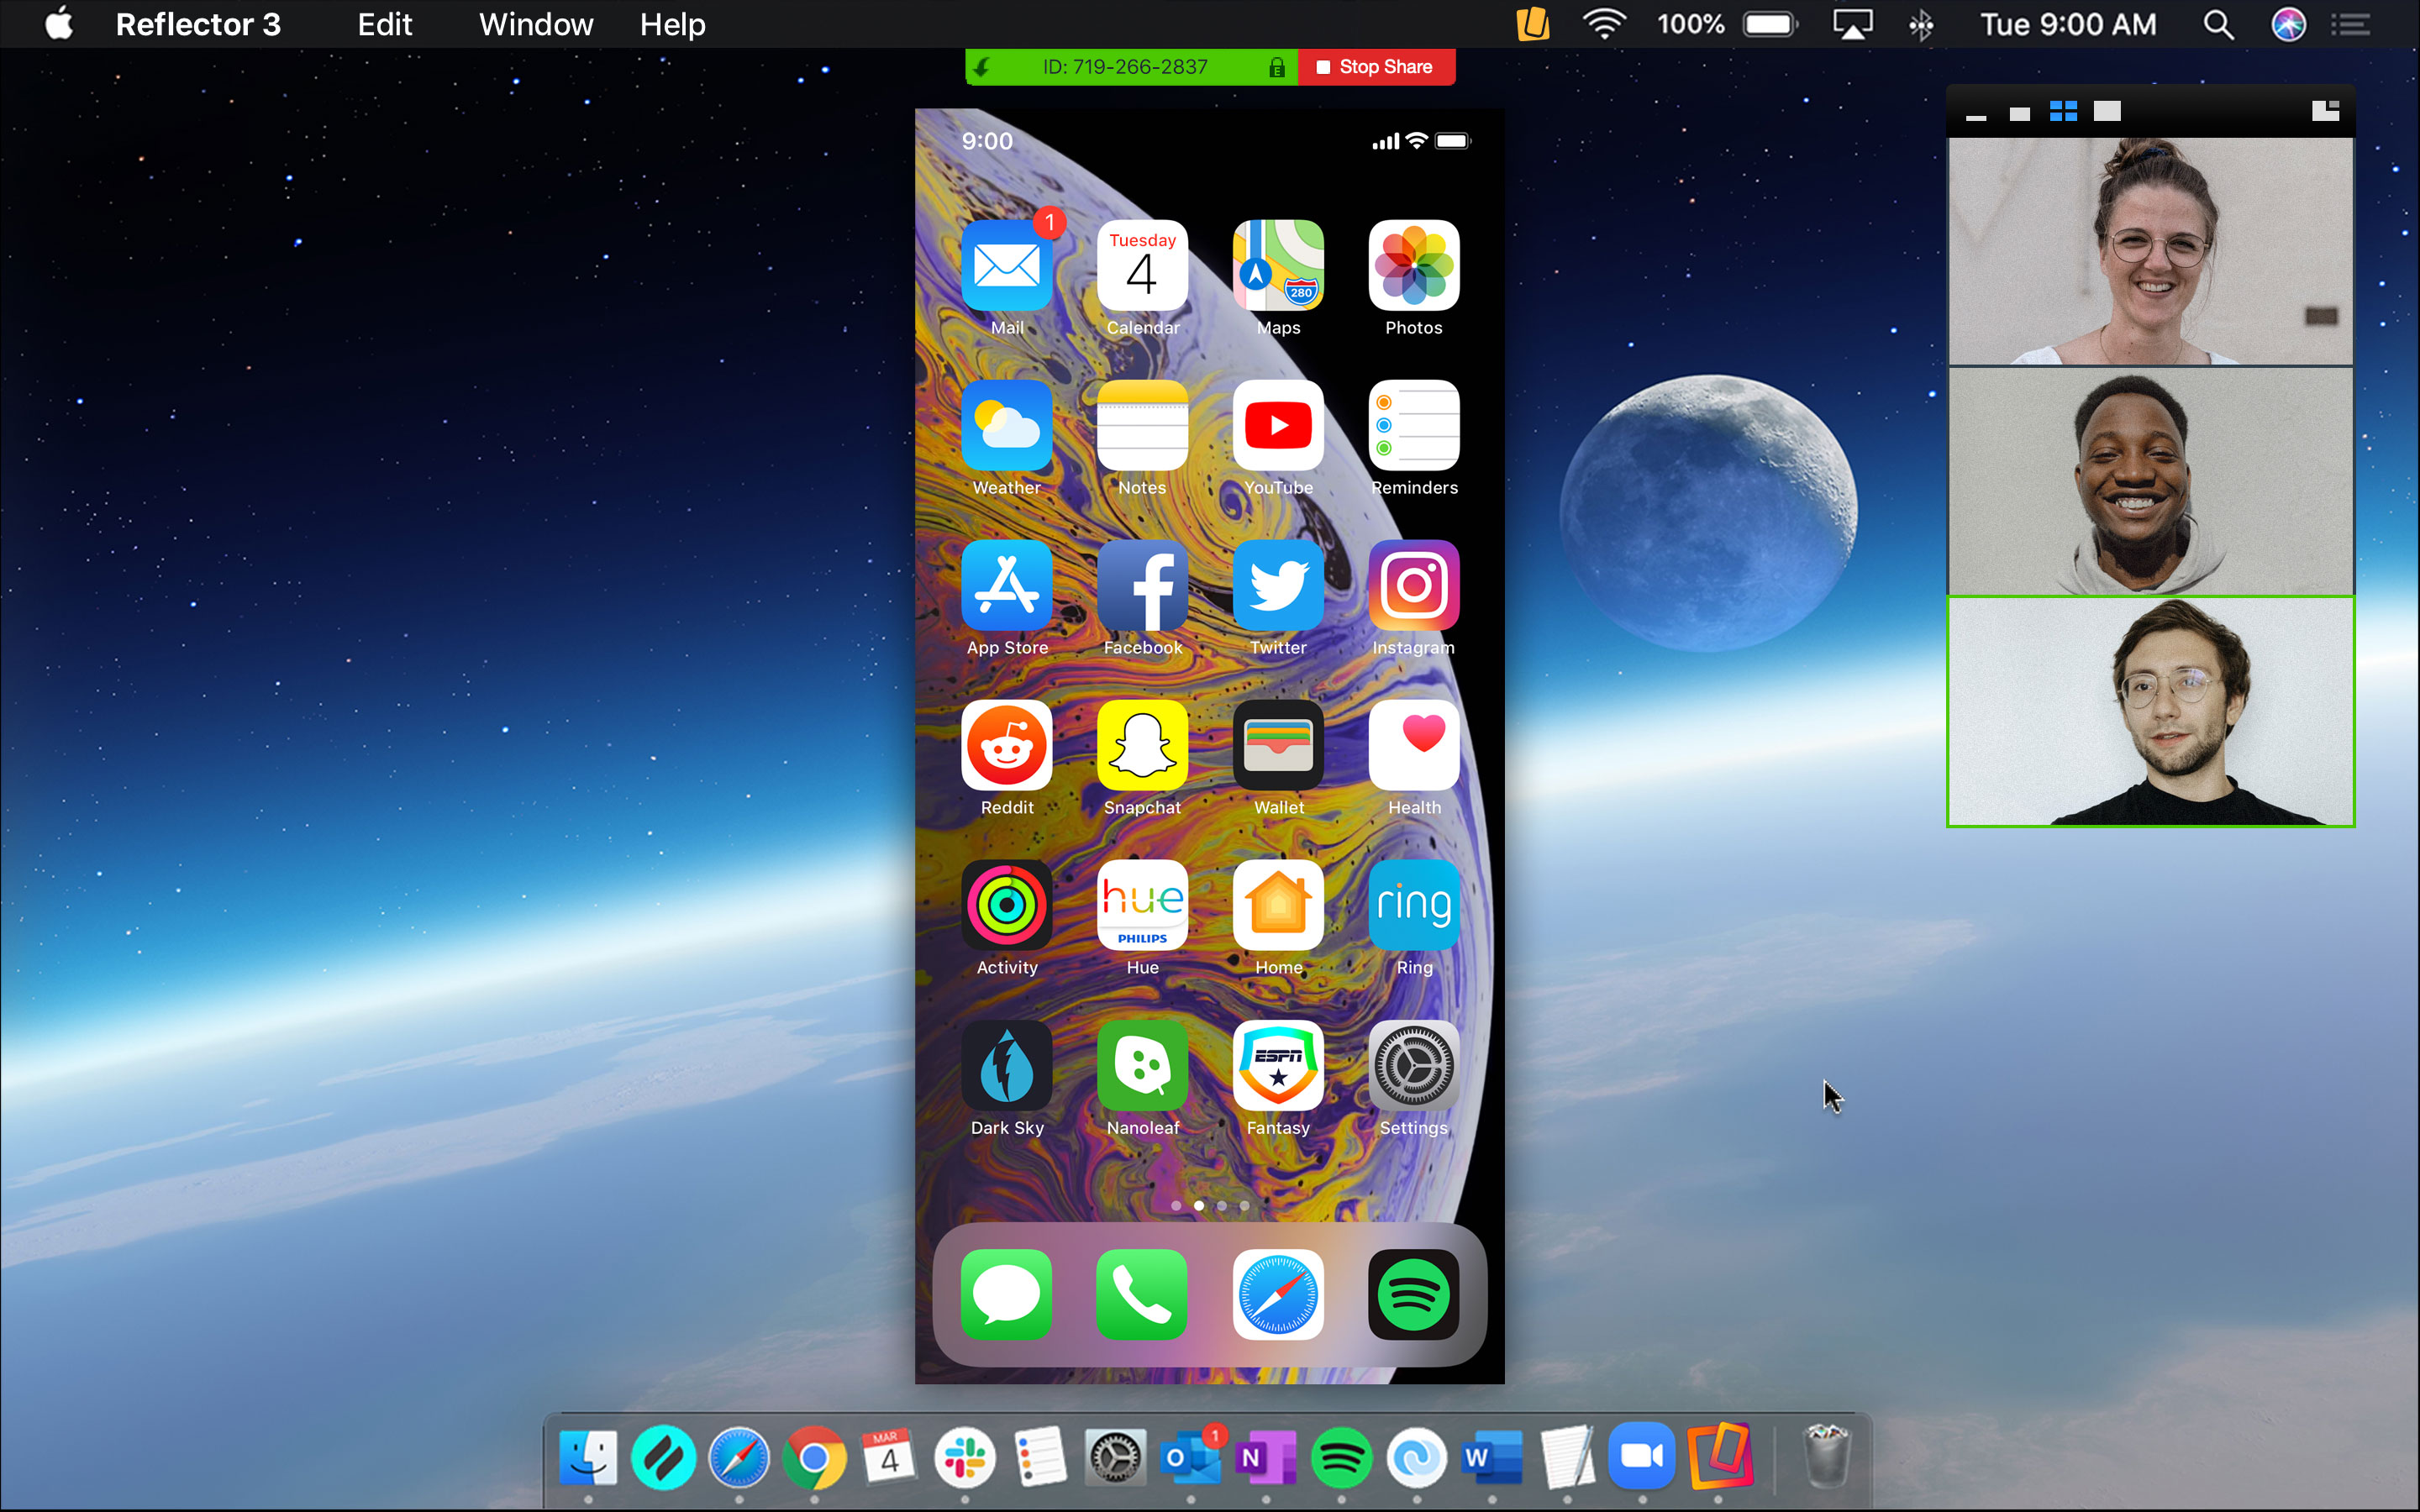Open the Mail app on the mirrored iPhone
The height and width of the screenshot is (1512, 2420).
pos(1006,266)
